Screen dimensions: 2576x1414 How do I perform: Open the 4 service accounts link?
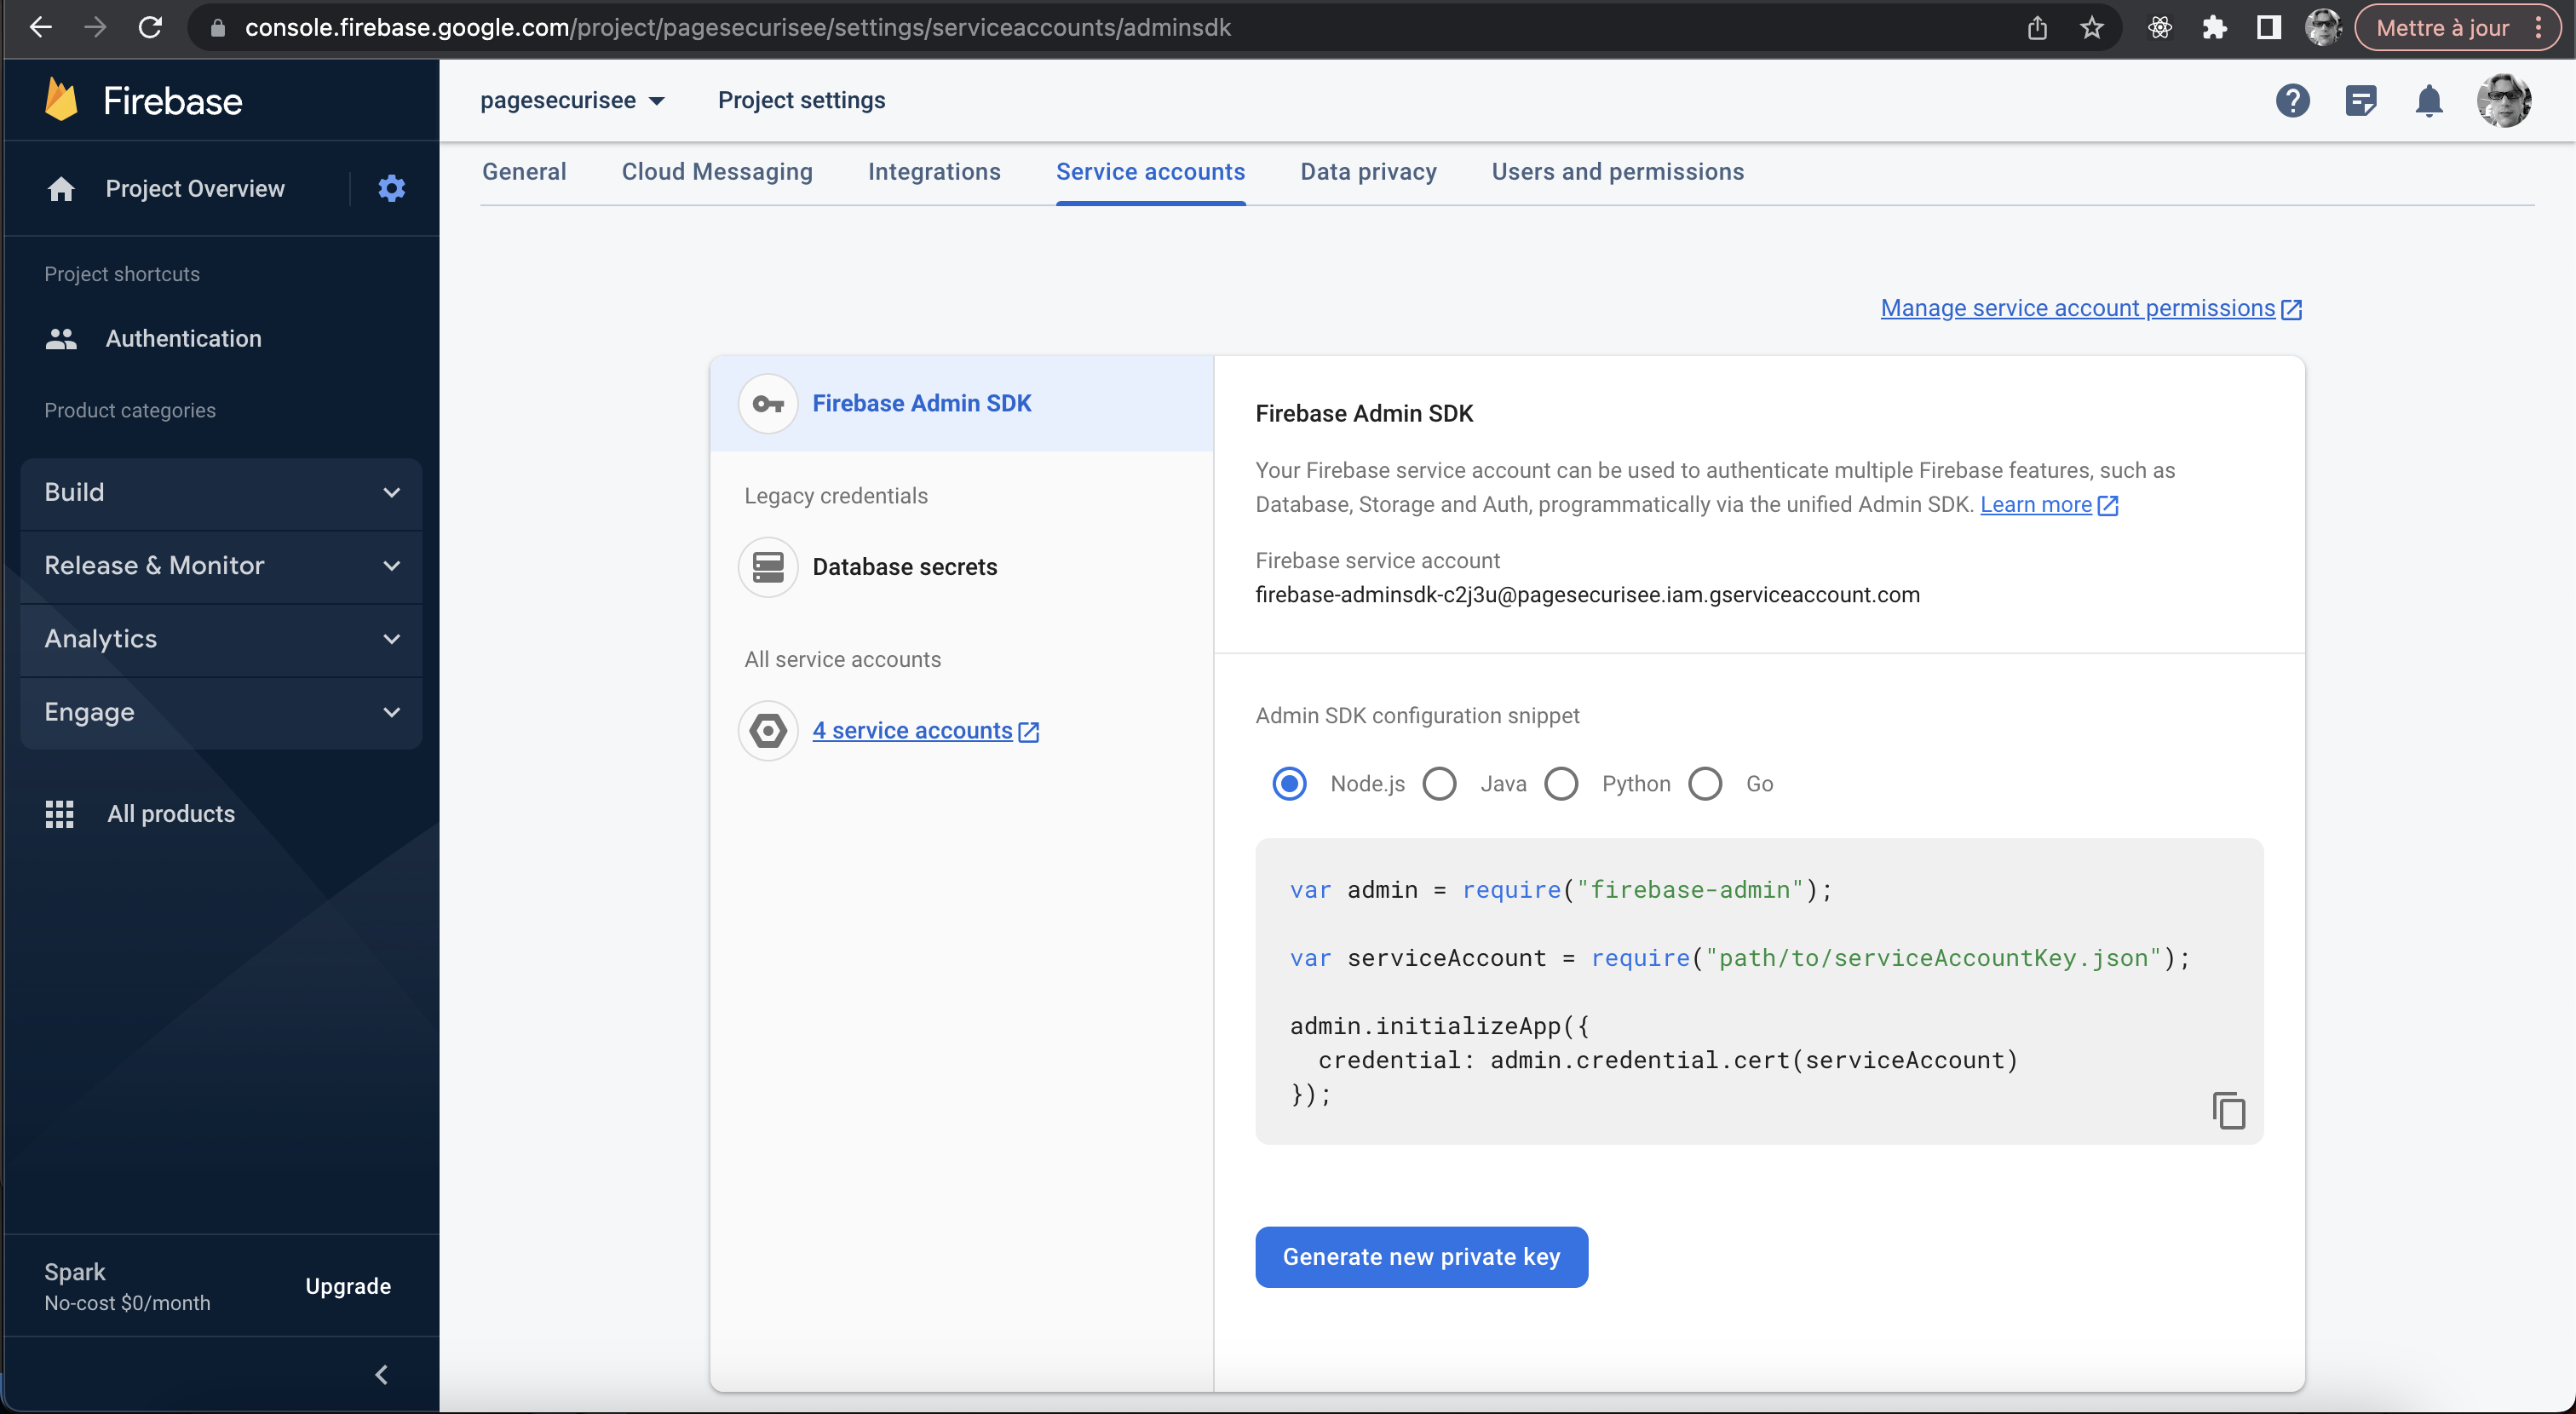(x=926, y=731)
